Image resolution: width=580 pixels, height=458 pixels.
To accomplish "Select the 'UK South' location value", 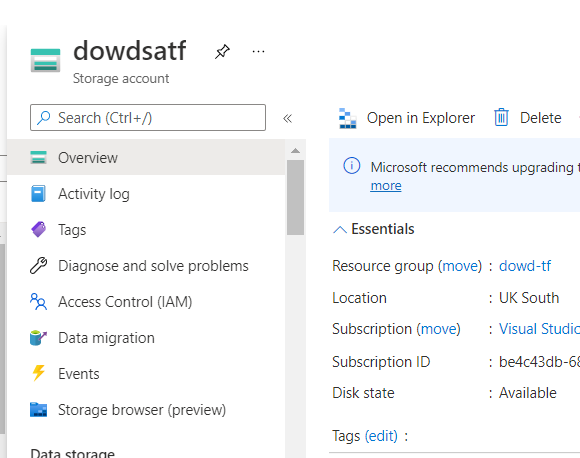I will 529,298.
